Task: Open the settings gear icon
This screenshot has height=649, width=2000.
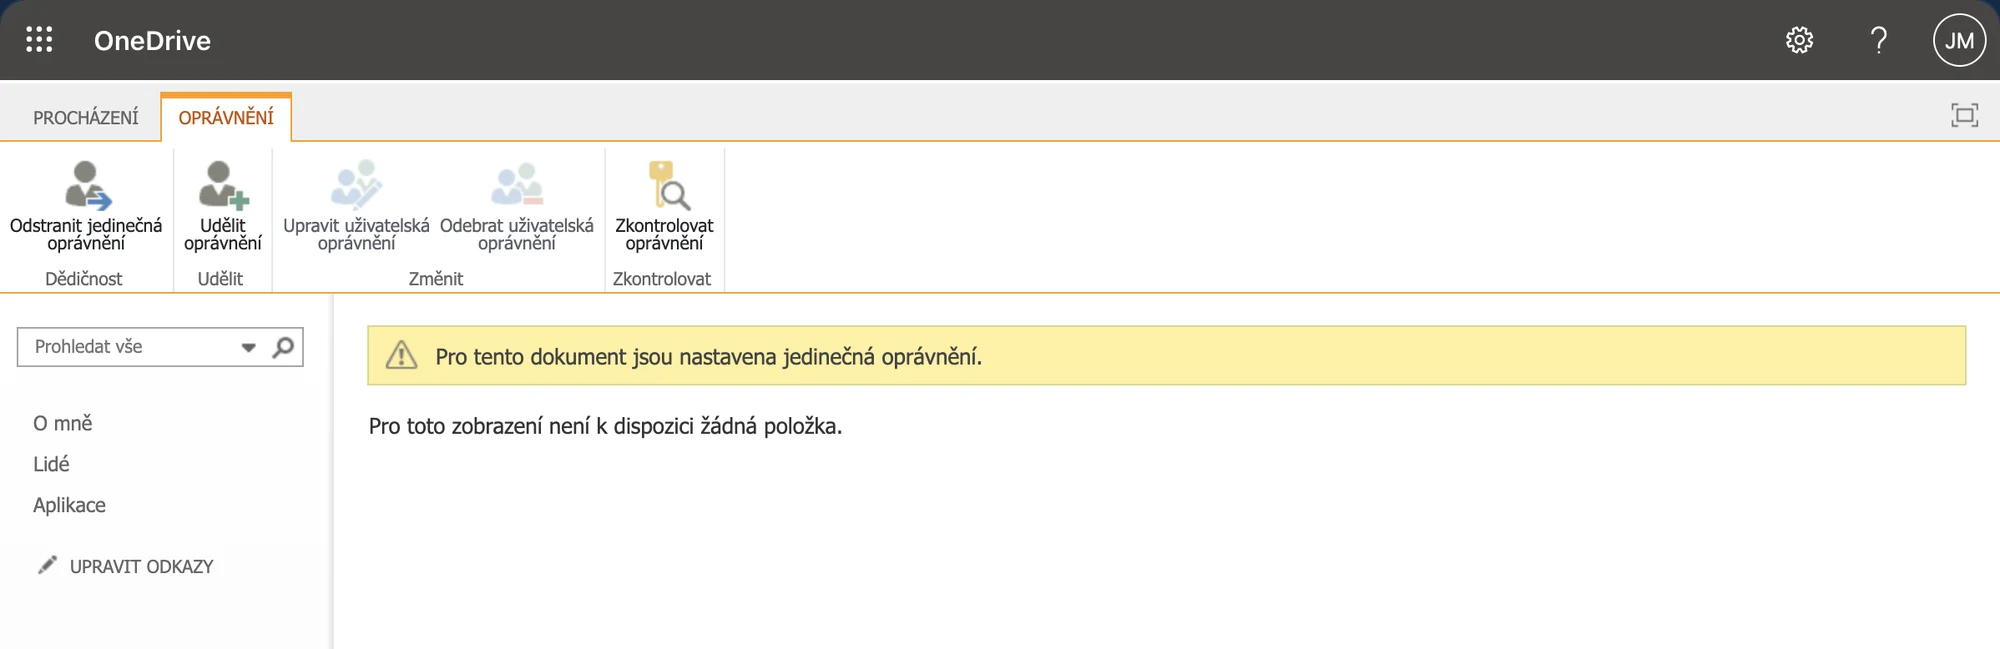Action: pos(1799,40)
